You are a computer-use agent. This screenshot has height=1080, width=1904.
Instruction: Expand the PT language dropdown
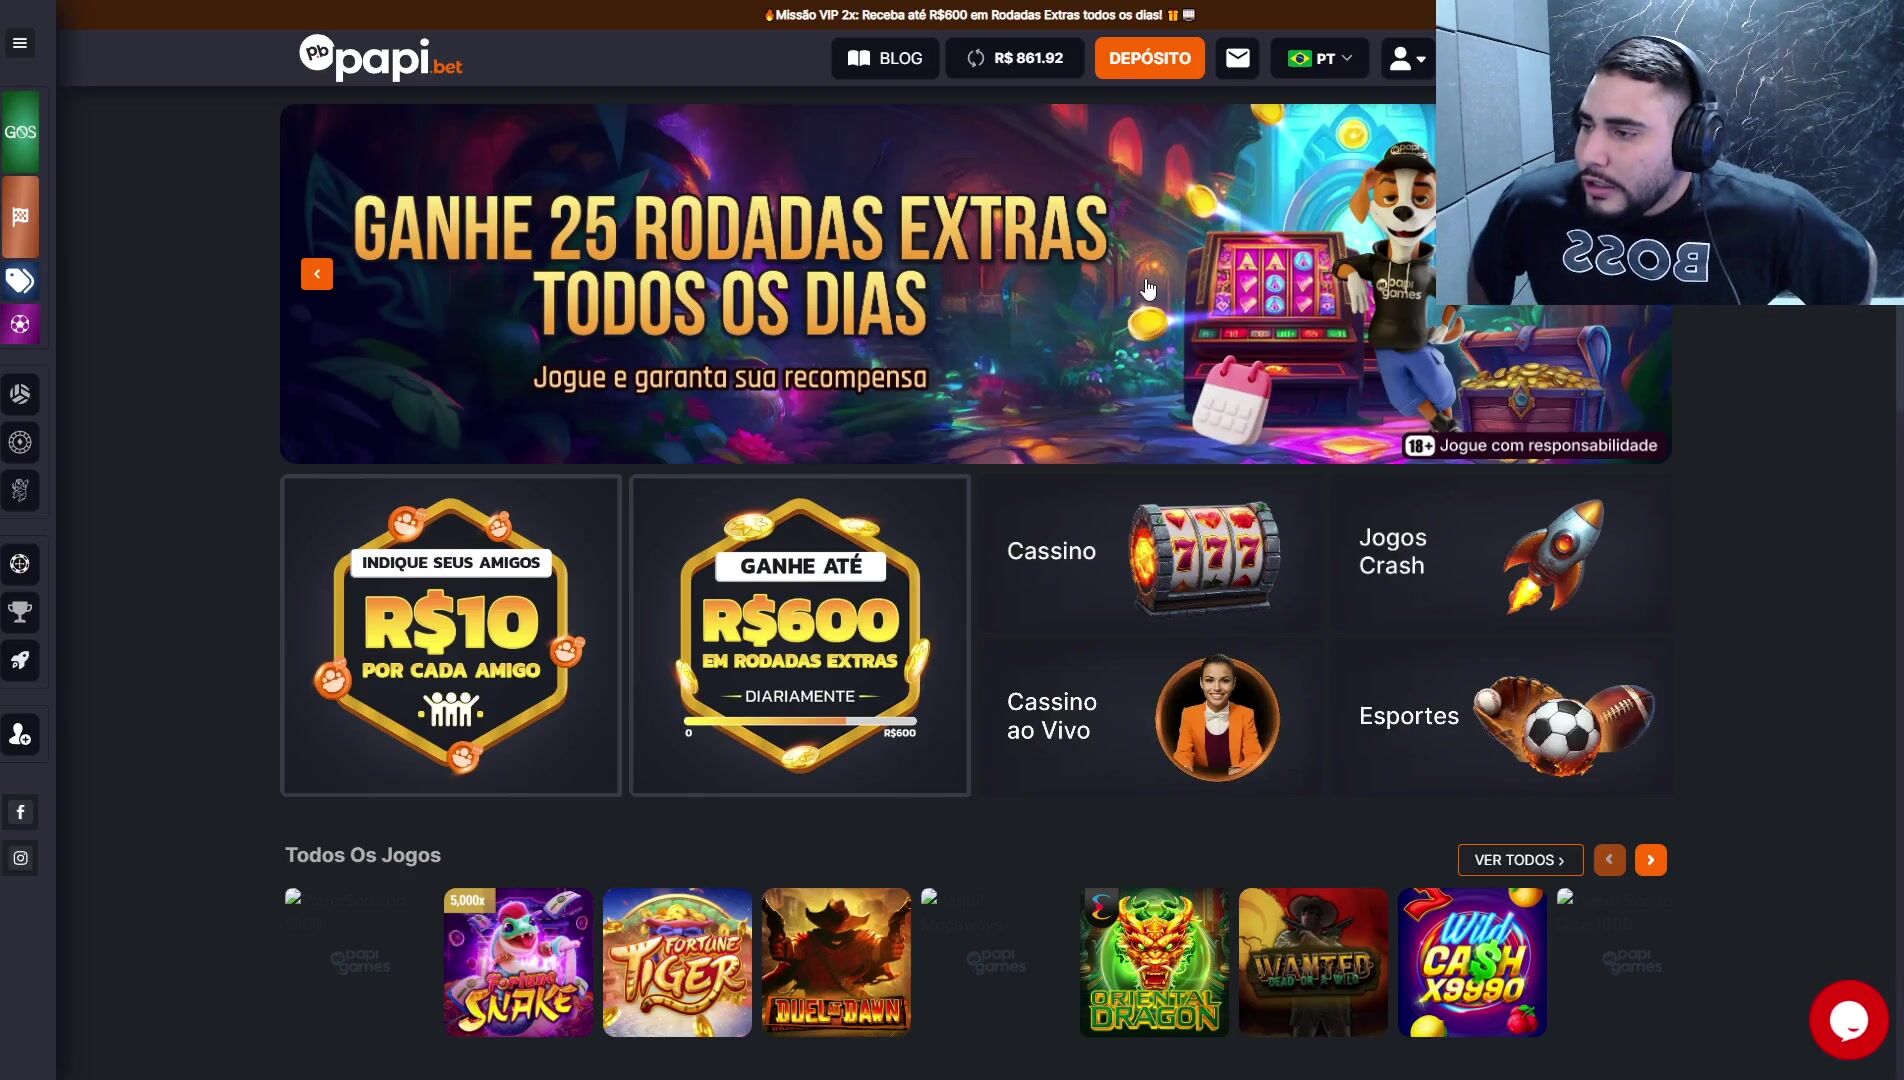(1319, 58)
